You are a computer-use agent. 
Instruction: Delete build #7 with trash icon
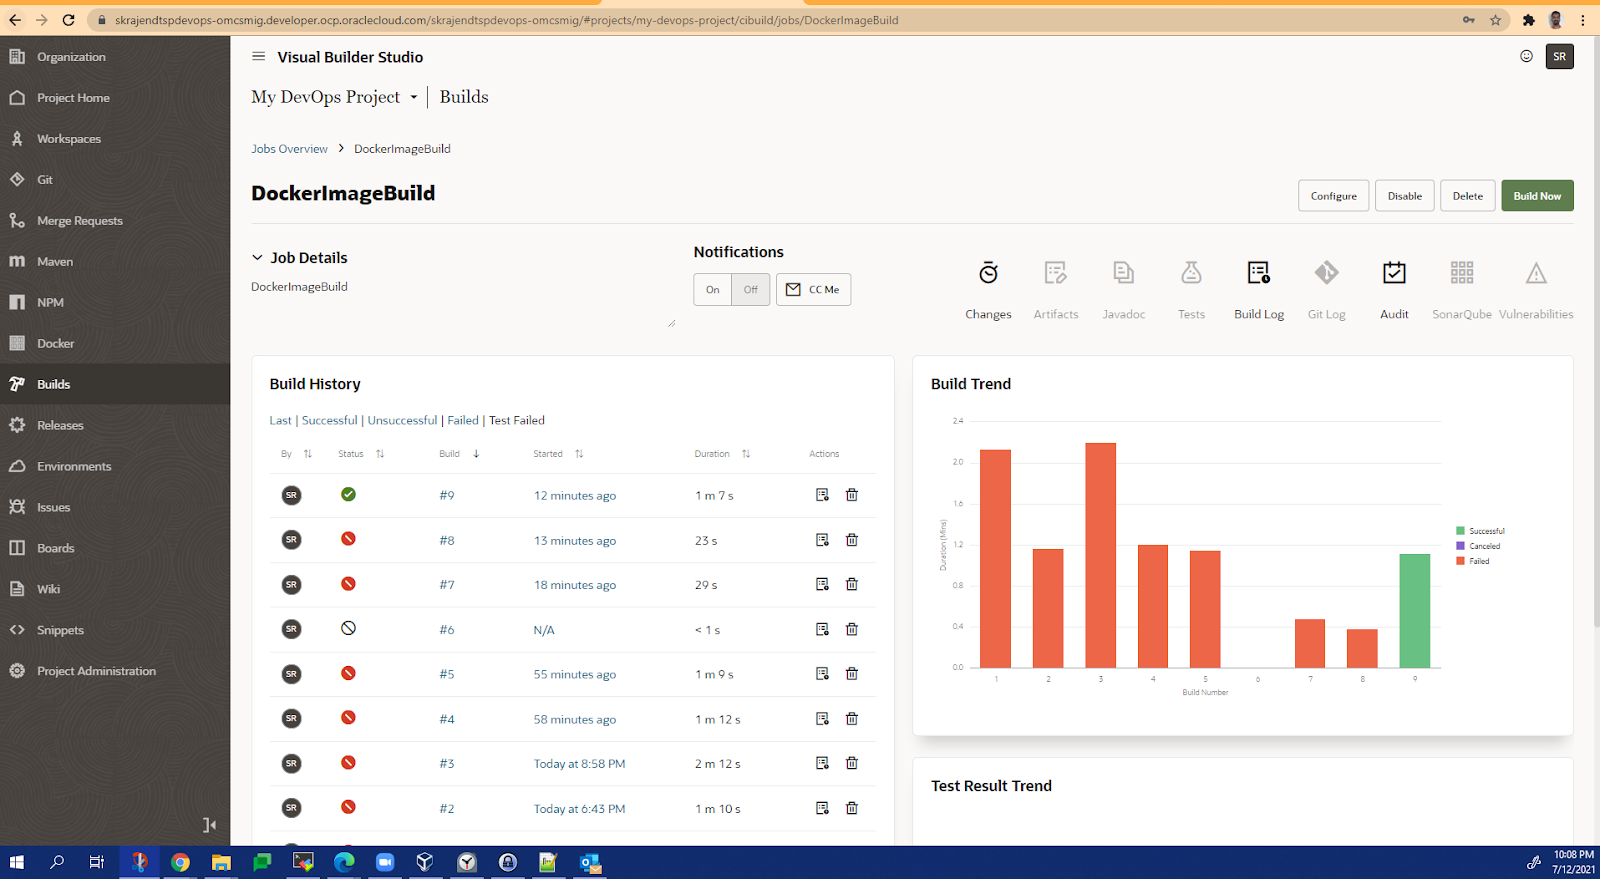(852, 584)
